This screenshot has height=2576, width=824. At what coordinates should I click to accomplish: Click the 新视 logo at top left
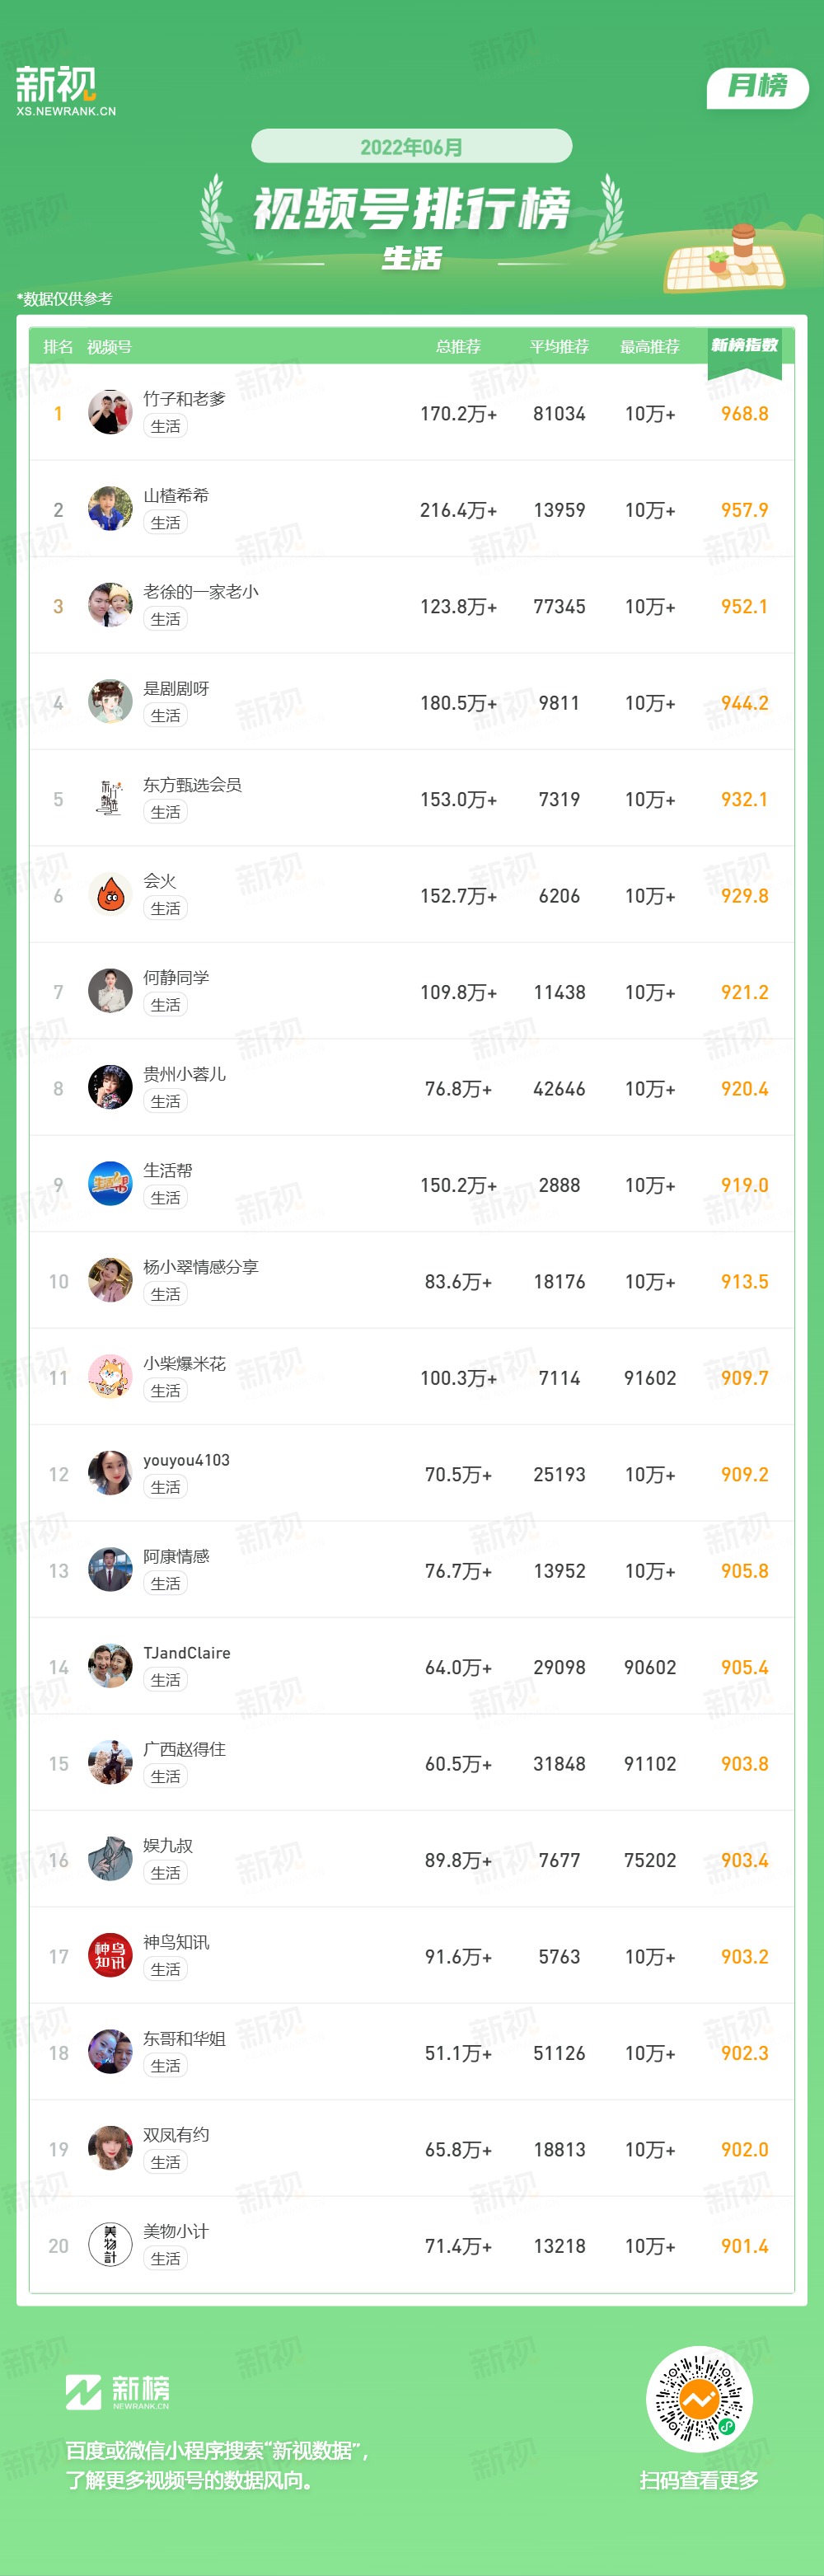click(66, 91)
